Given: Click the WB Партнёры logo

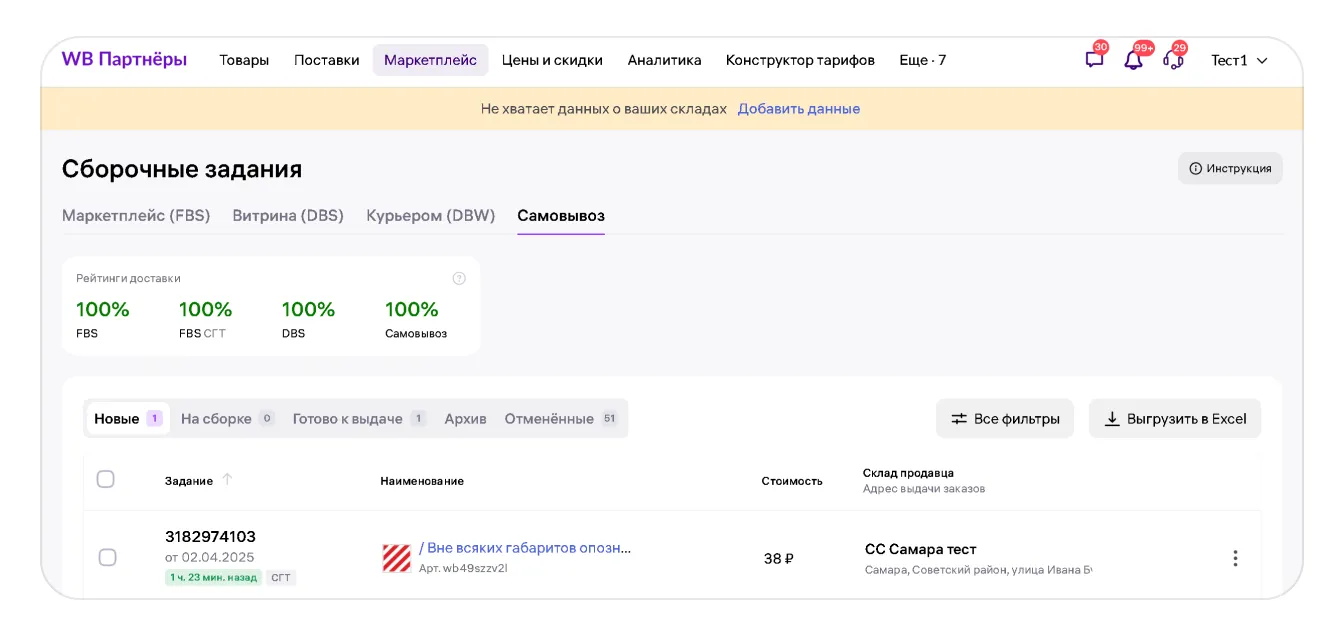Looking at the screenshot, I should coord(124,60).
